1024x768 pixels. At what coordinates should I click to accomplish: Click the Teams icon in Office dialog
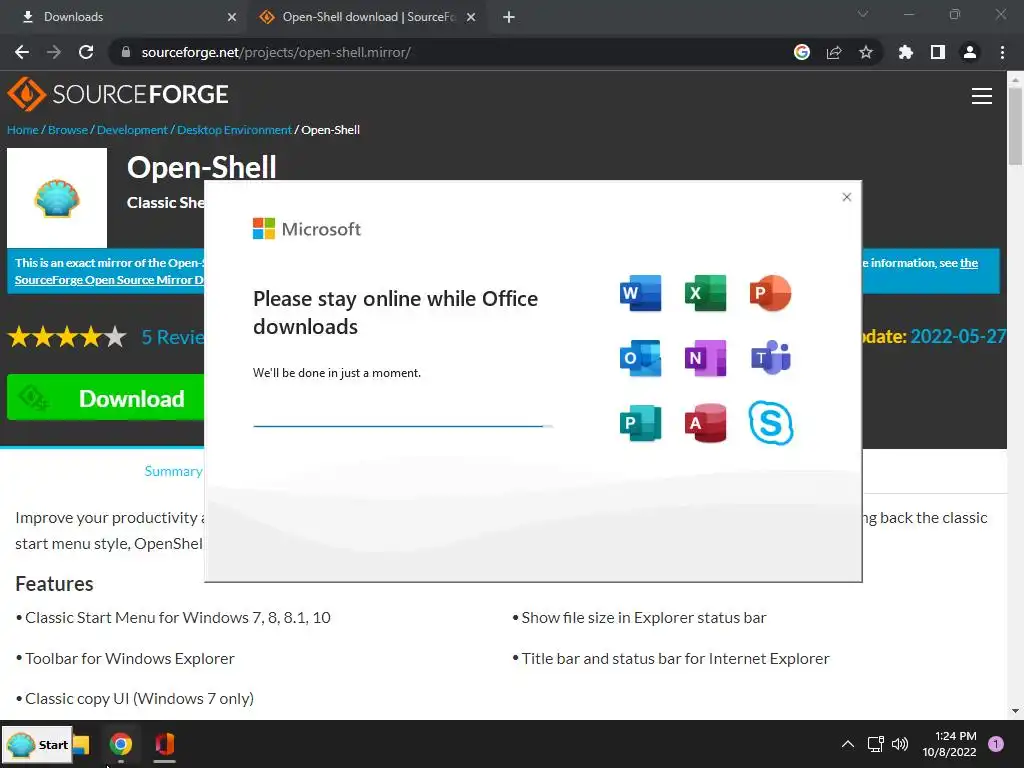[771, 358]
